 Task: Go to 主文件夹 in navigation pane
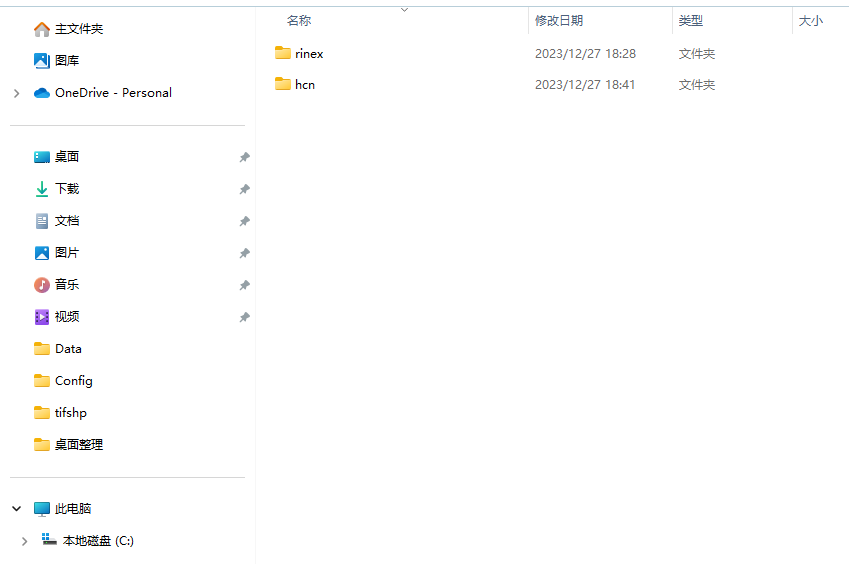click(x=79, y=29)
